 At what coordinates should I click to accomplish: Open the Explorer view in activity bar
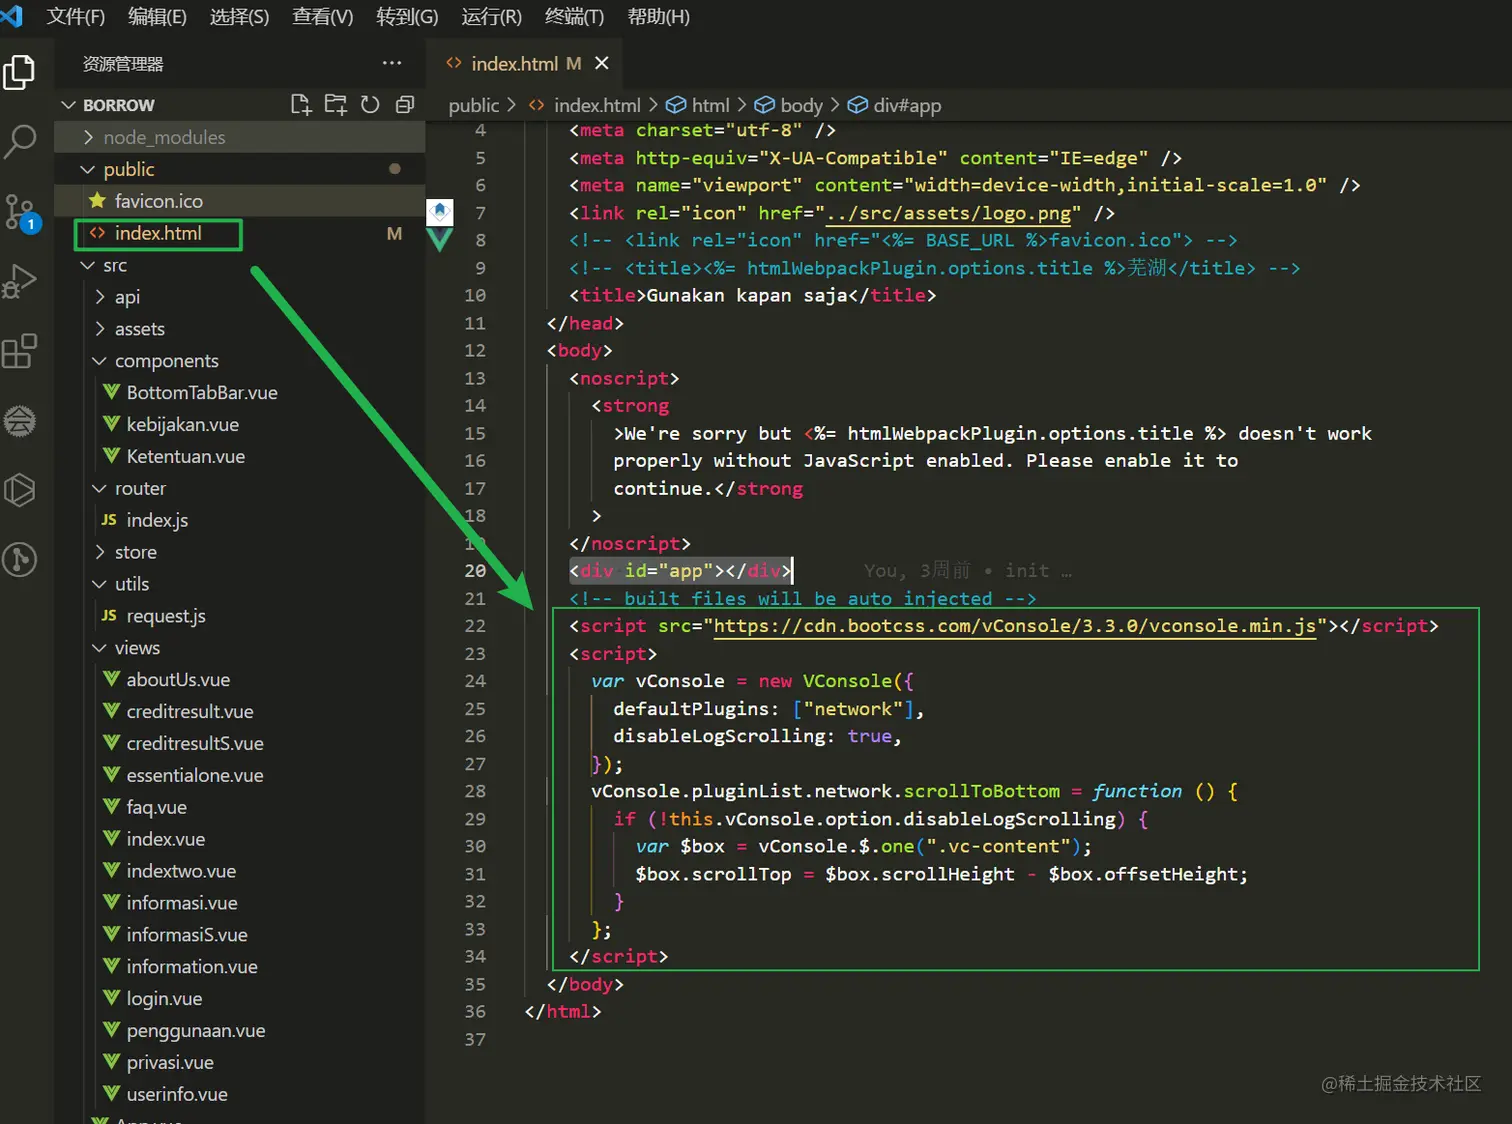(x=19, y=73)
